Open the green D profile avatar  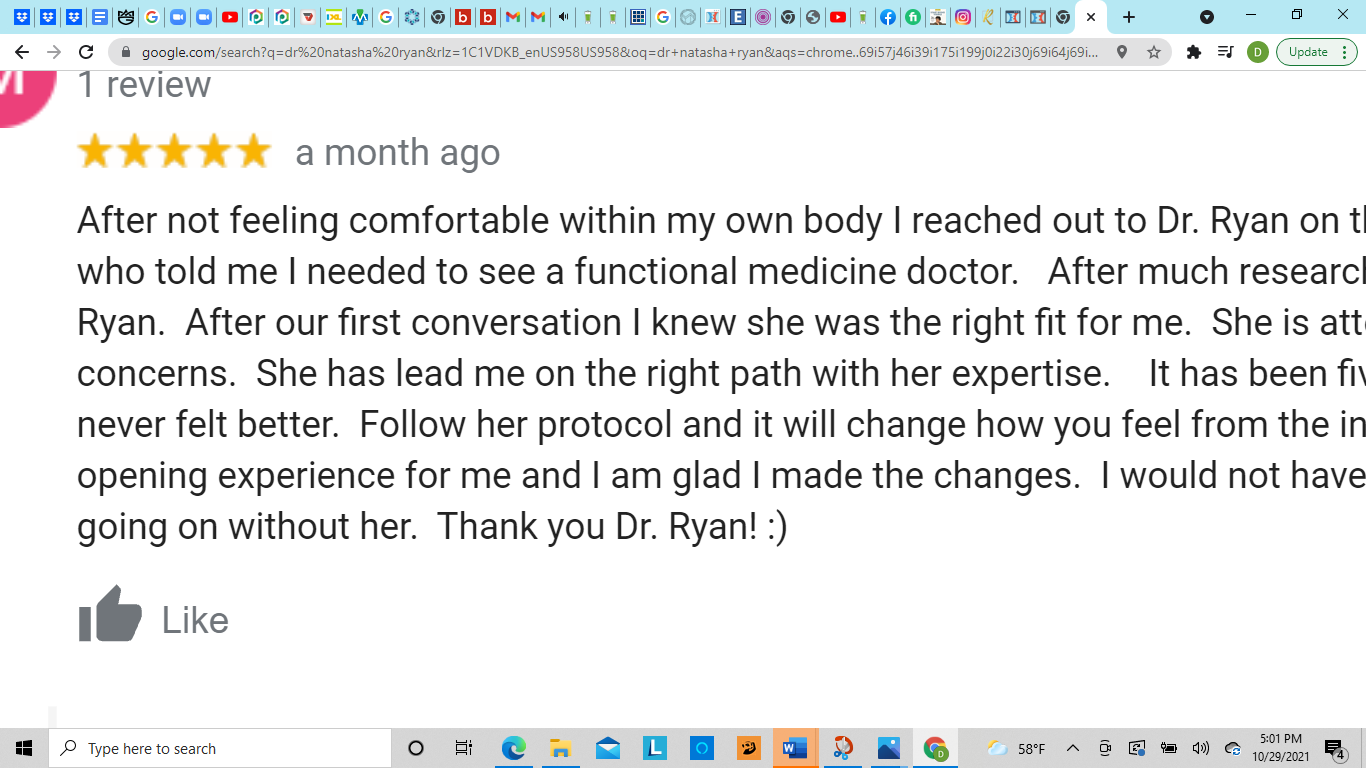(1257, 52)
